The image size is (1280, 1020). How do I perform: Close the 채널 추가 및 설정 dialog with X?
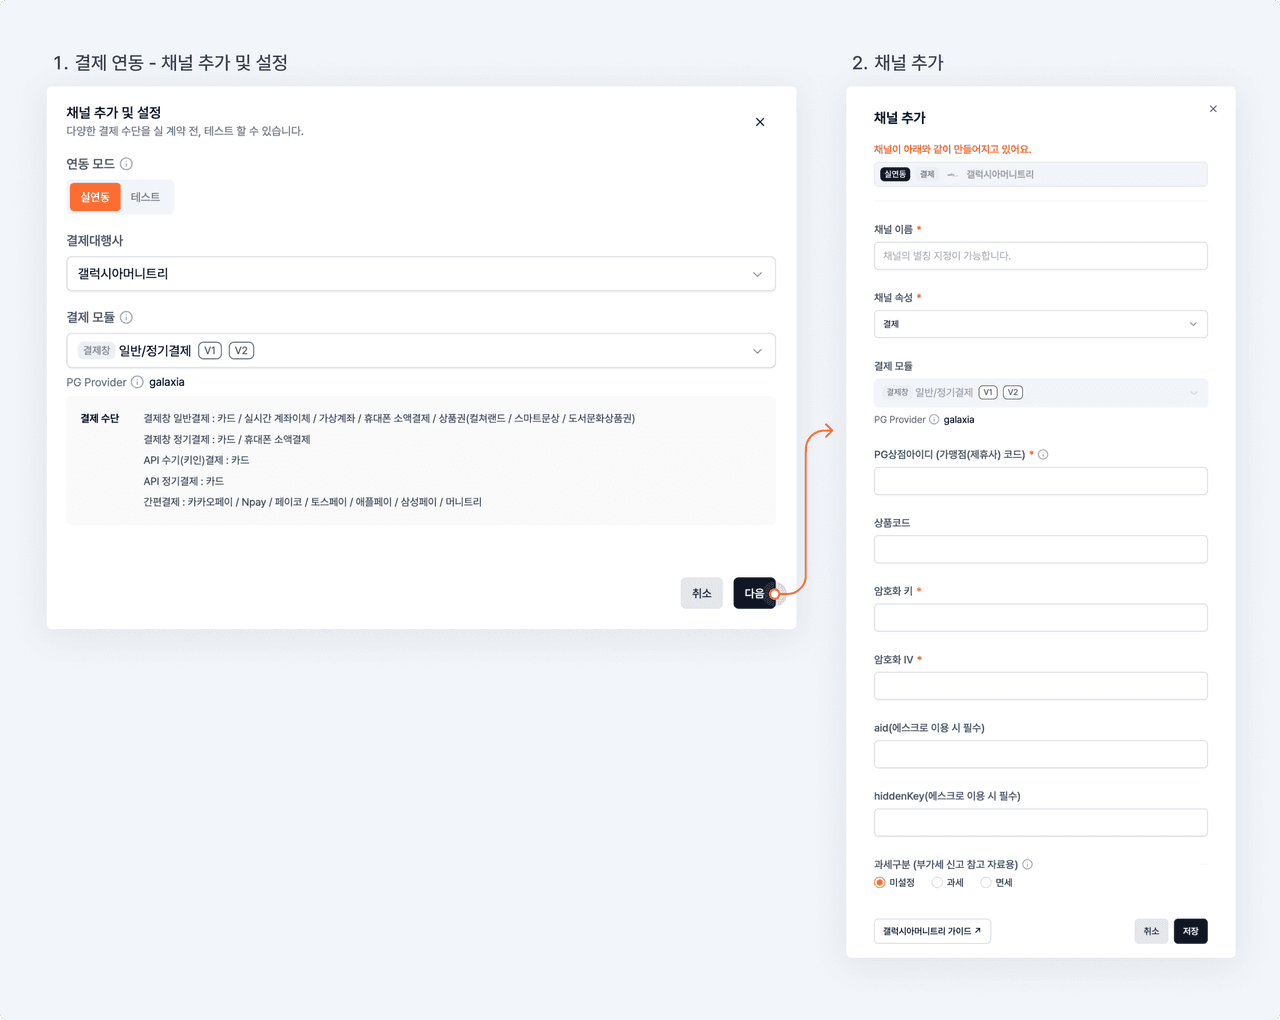click(760, 122)
